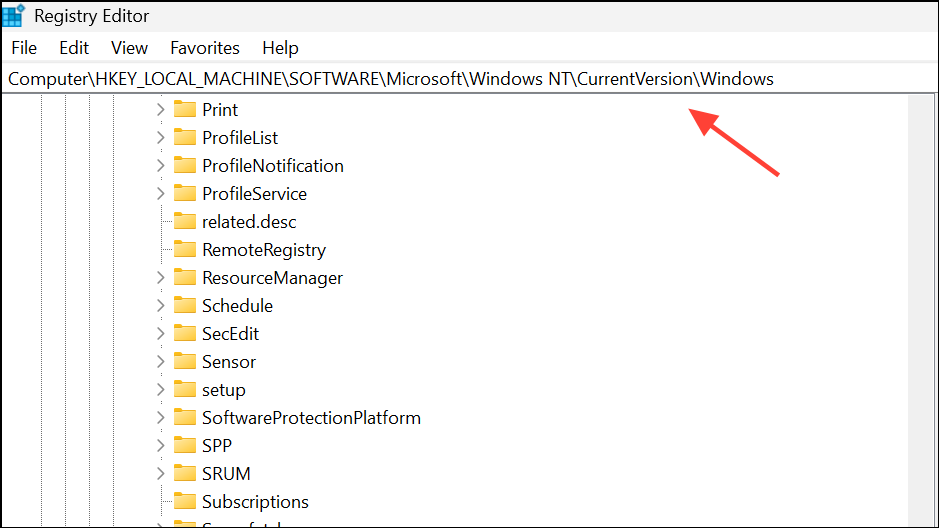Viewport: 939px width, 528px height.
Task: Click the SRUM folder icon
Action: point(184,473)
